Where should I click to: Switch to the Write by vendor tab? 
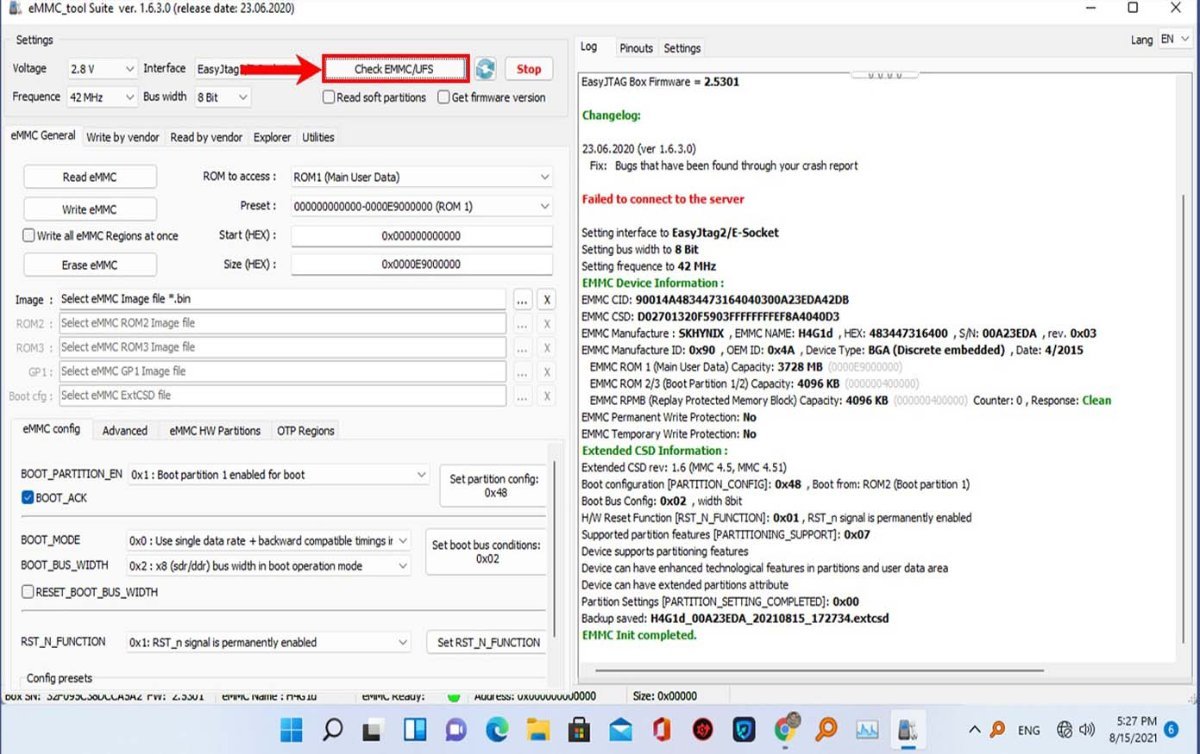123,137
